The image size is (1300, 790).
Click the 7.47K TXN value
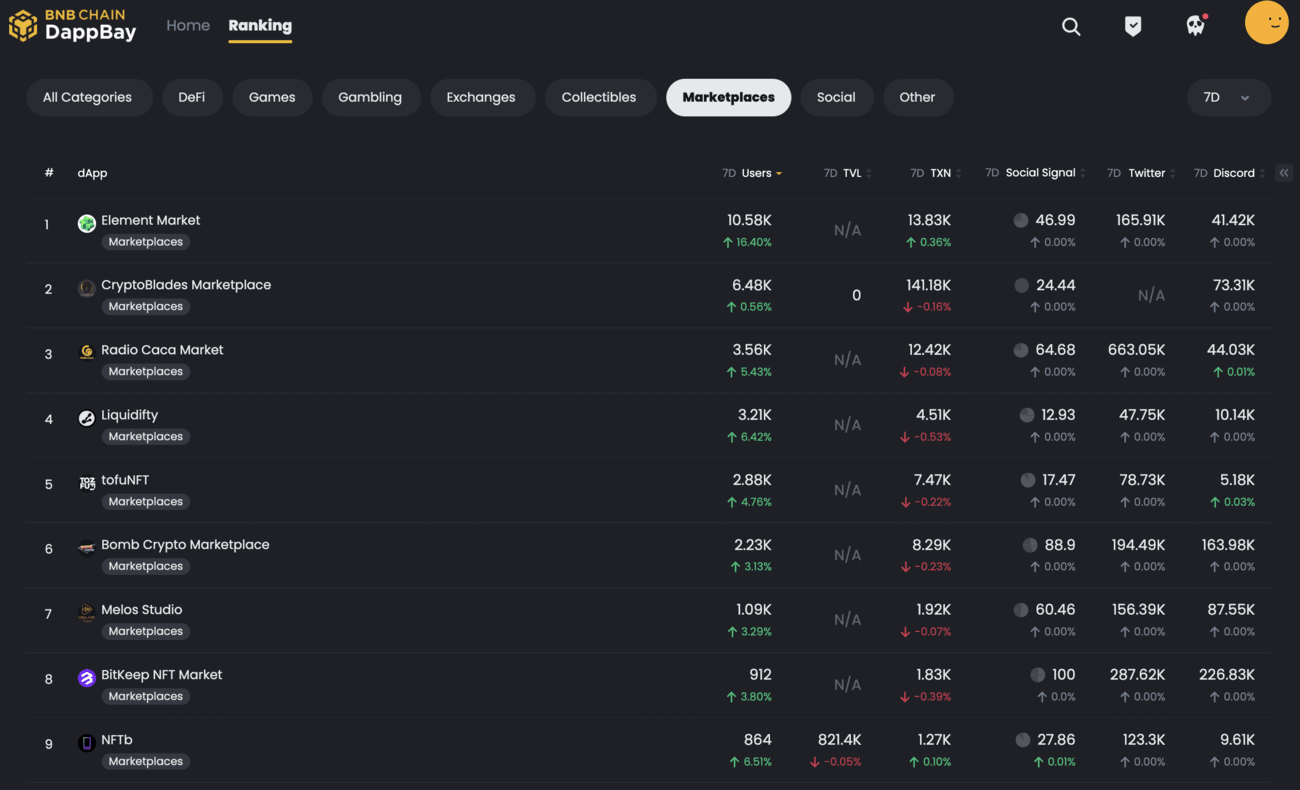pyautogui.click(x=932, y=480)
